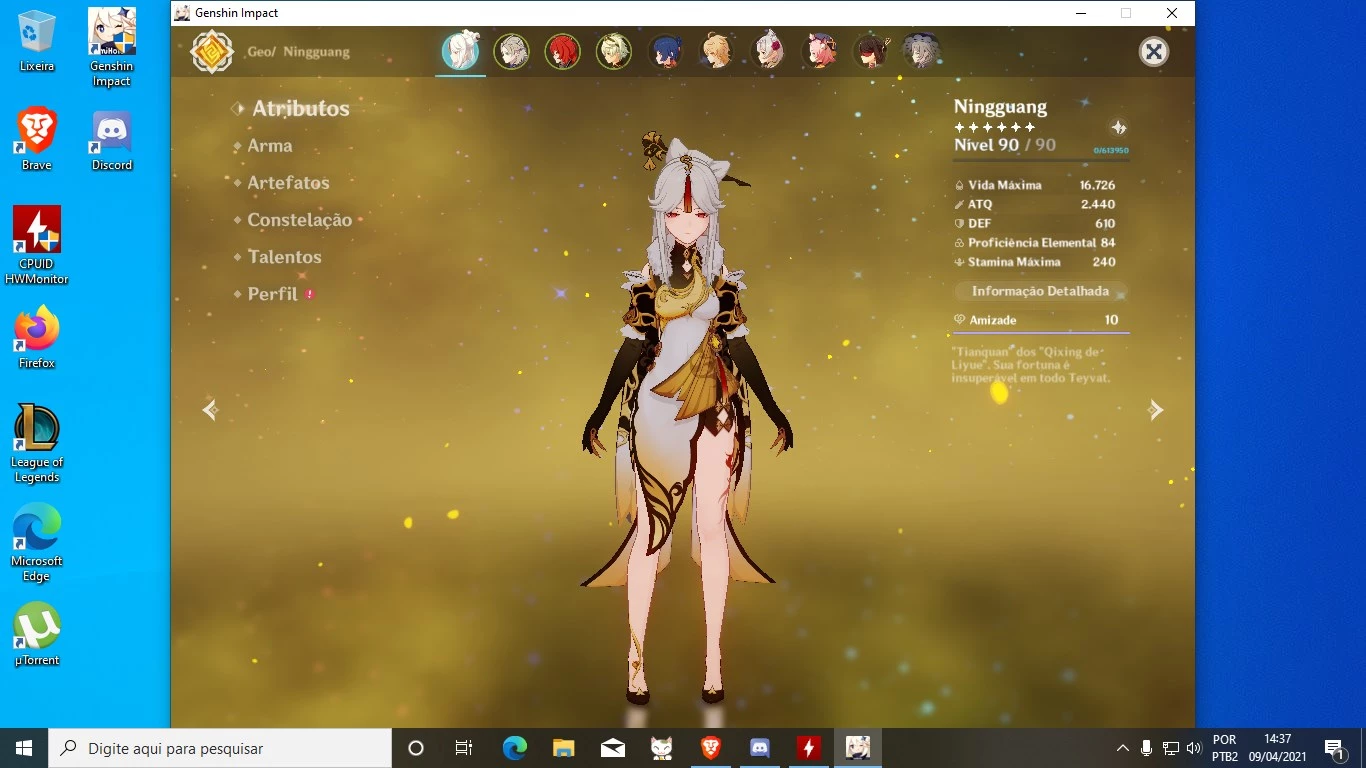The width and height of the screenshot is (1366, 768).
Task: Click the 'DEF' stat label
Action: point(979,223)
